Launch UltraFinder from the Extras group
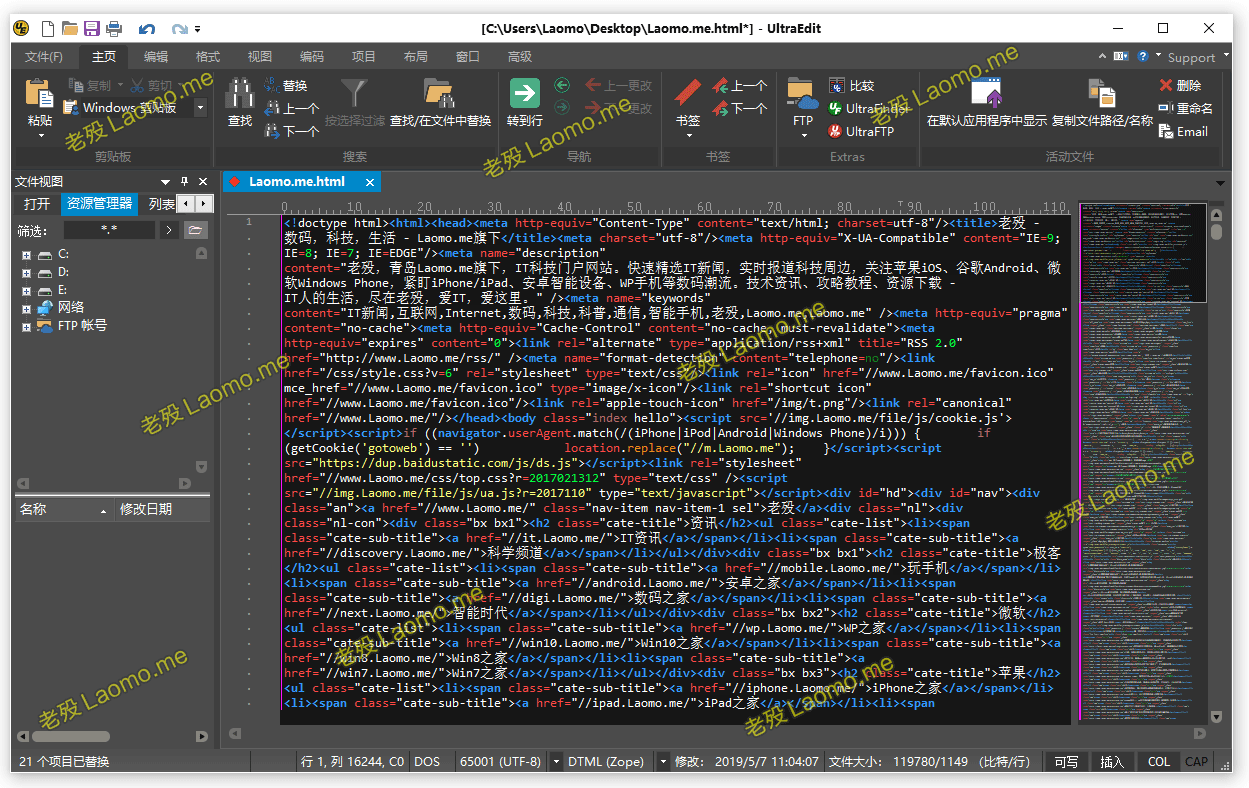Image resolution: width=1249 pixels, height=788 pixels. tap(868, 108)
